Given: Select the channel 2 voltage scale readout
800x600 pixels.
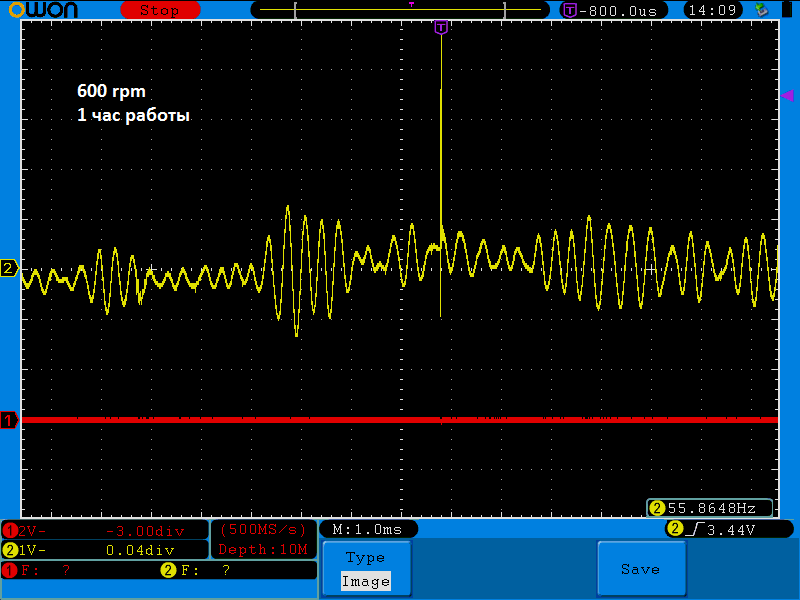Looking at the screenshot, I should pos(104,549).
